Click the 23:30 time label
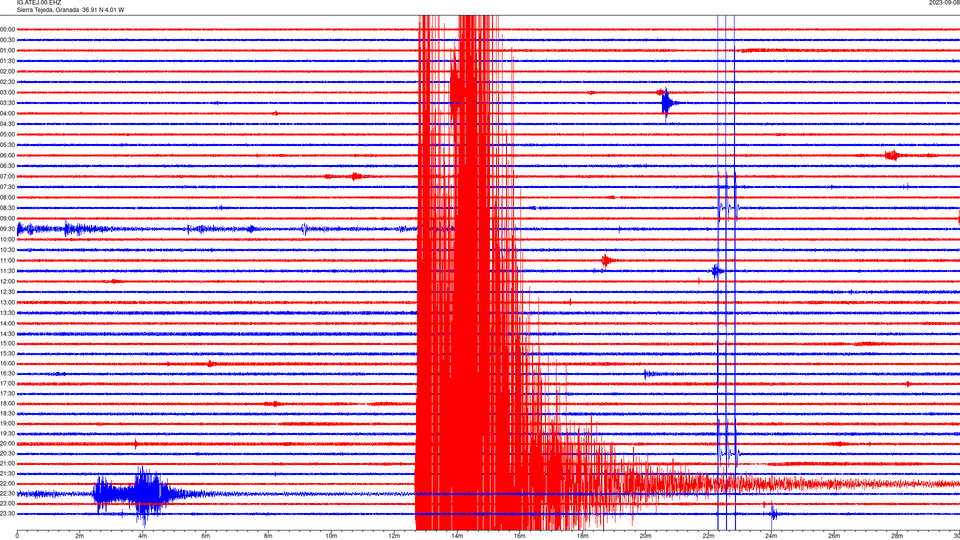Viewport: 960px width, 540px height. tap(7, 514)
